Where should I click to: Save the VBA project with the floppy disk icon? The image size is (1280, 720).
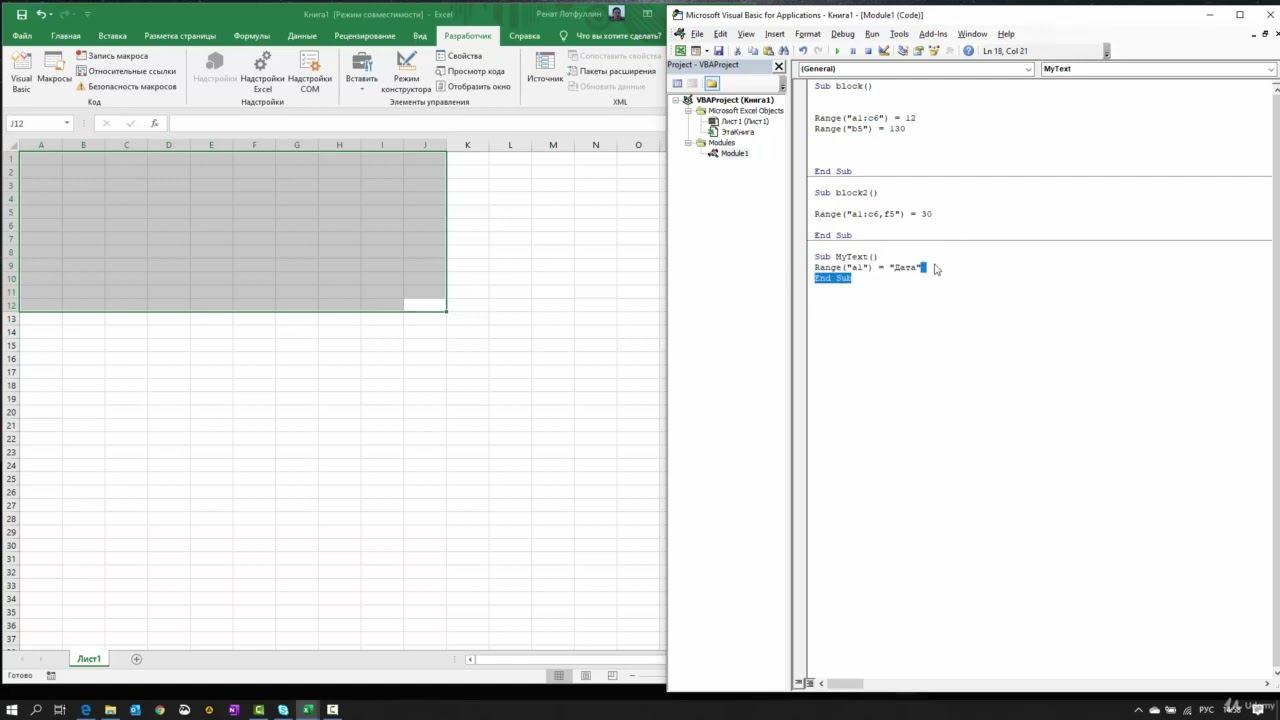718,51
